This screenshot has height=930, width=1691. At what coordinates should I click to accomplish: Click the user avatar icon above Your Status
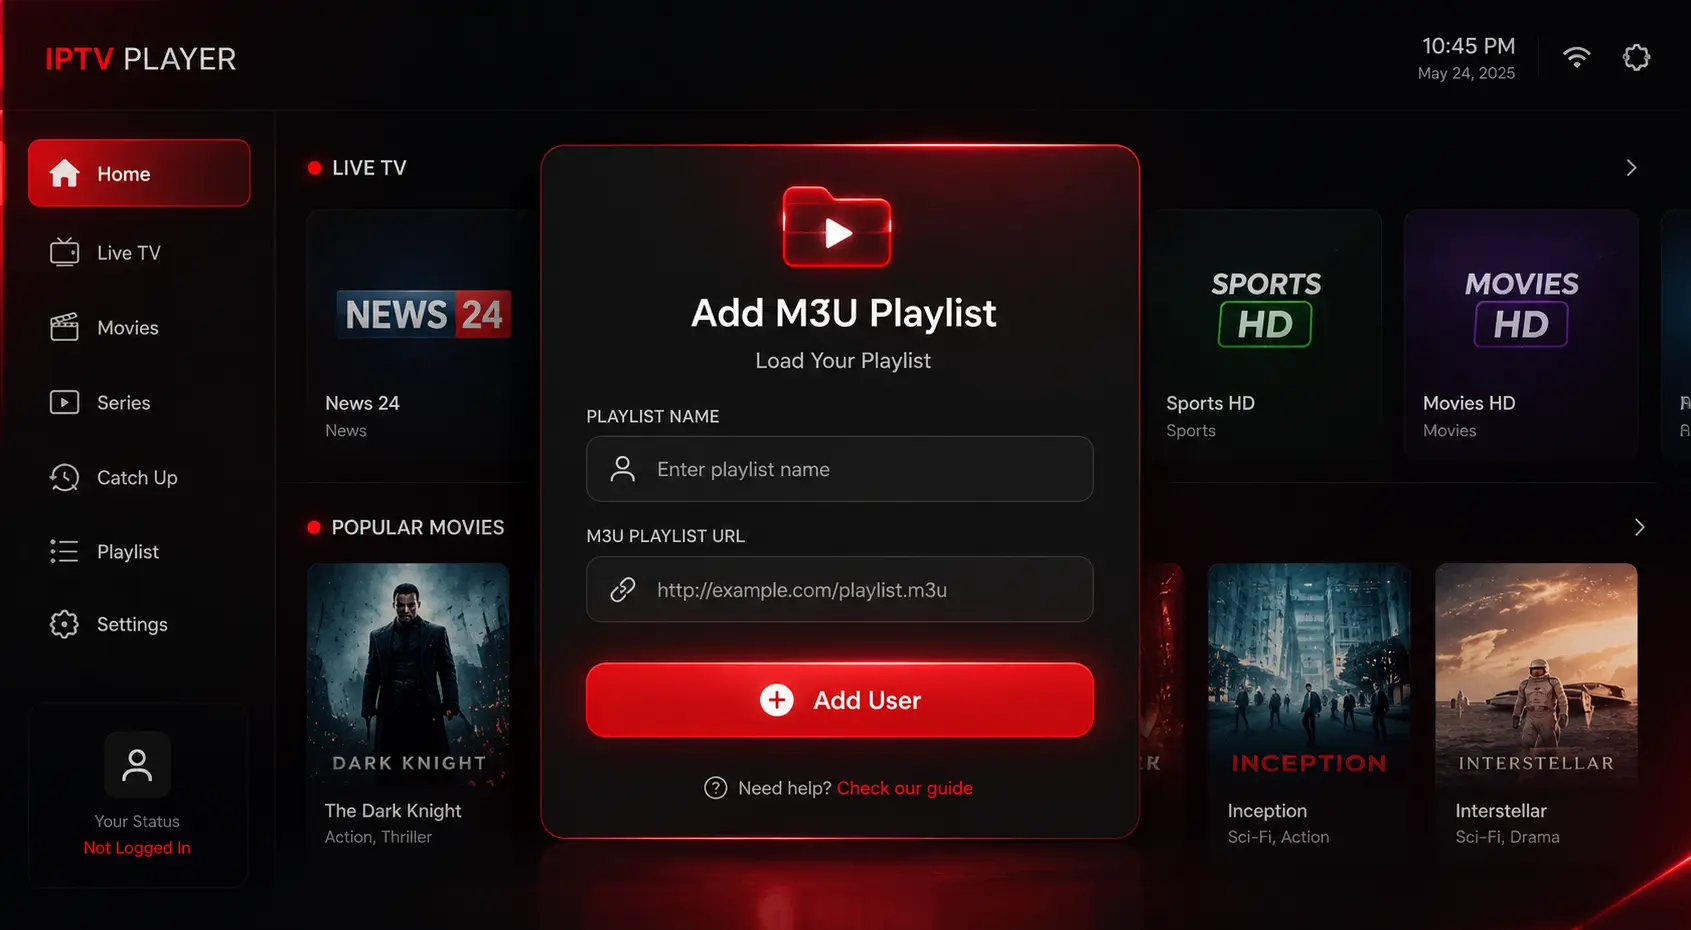137,765
